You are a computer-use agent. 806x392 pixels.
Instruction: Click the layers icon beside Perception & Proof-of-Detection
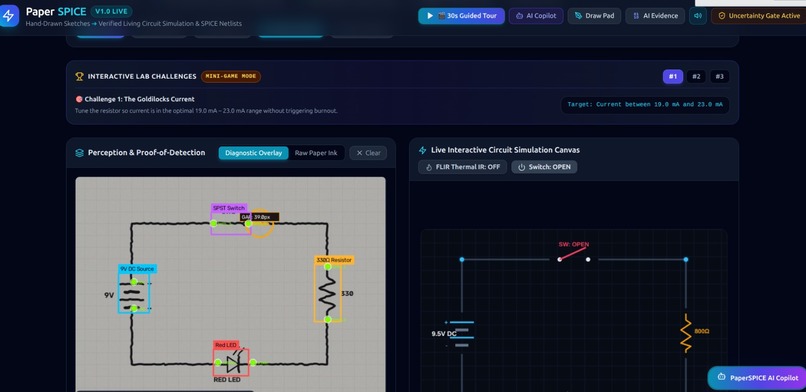click(79, 153)
